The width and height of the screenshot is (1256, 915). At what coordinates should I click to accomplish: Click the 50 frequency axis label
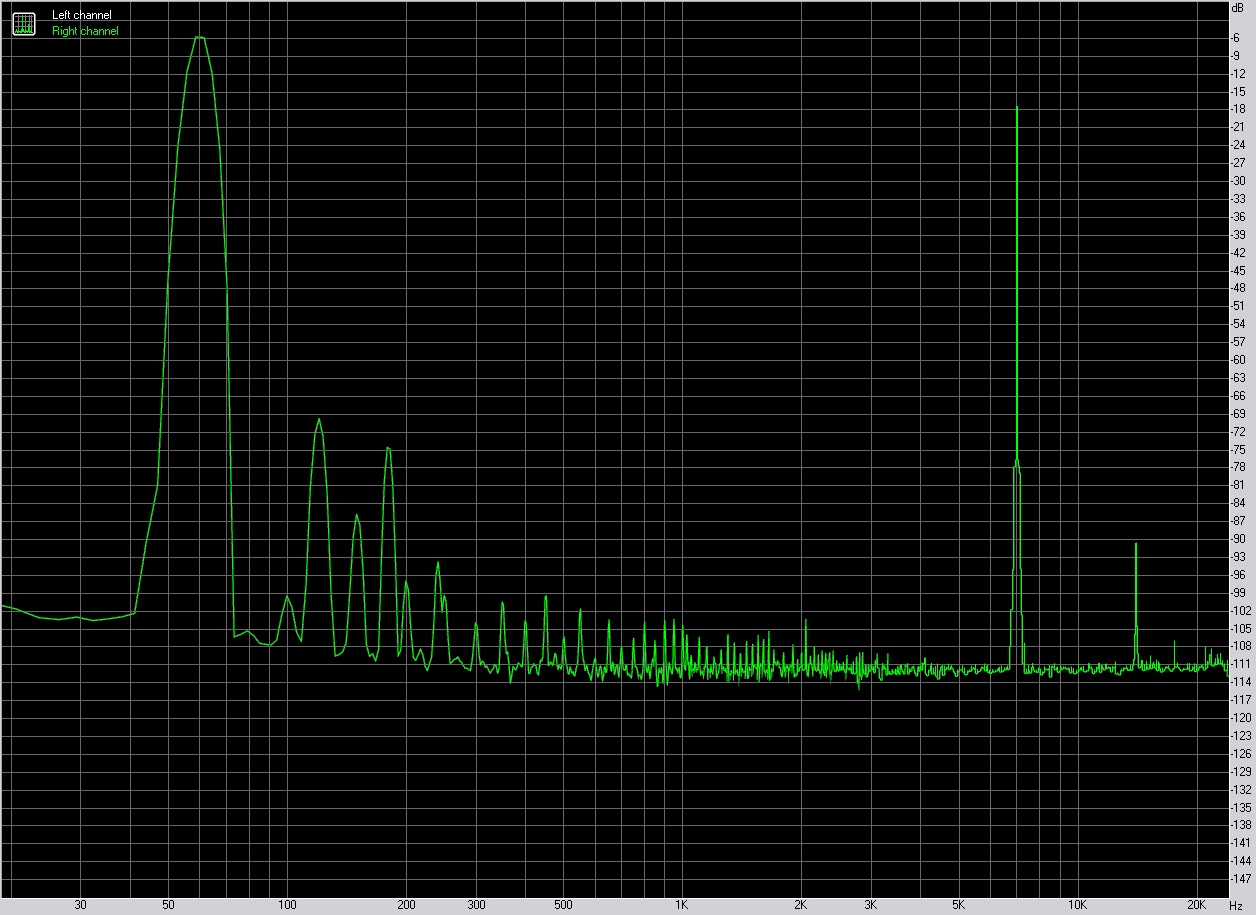point(168,905)
